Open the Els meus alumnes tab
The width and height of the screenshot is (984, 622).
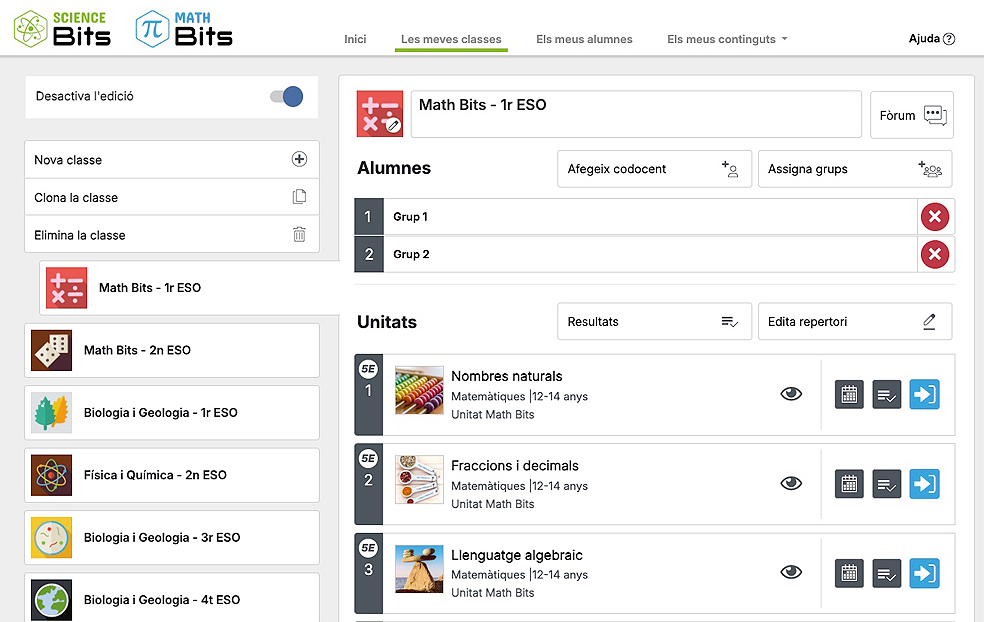click(x=584, y=39)
